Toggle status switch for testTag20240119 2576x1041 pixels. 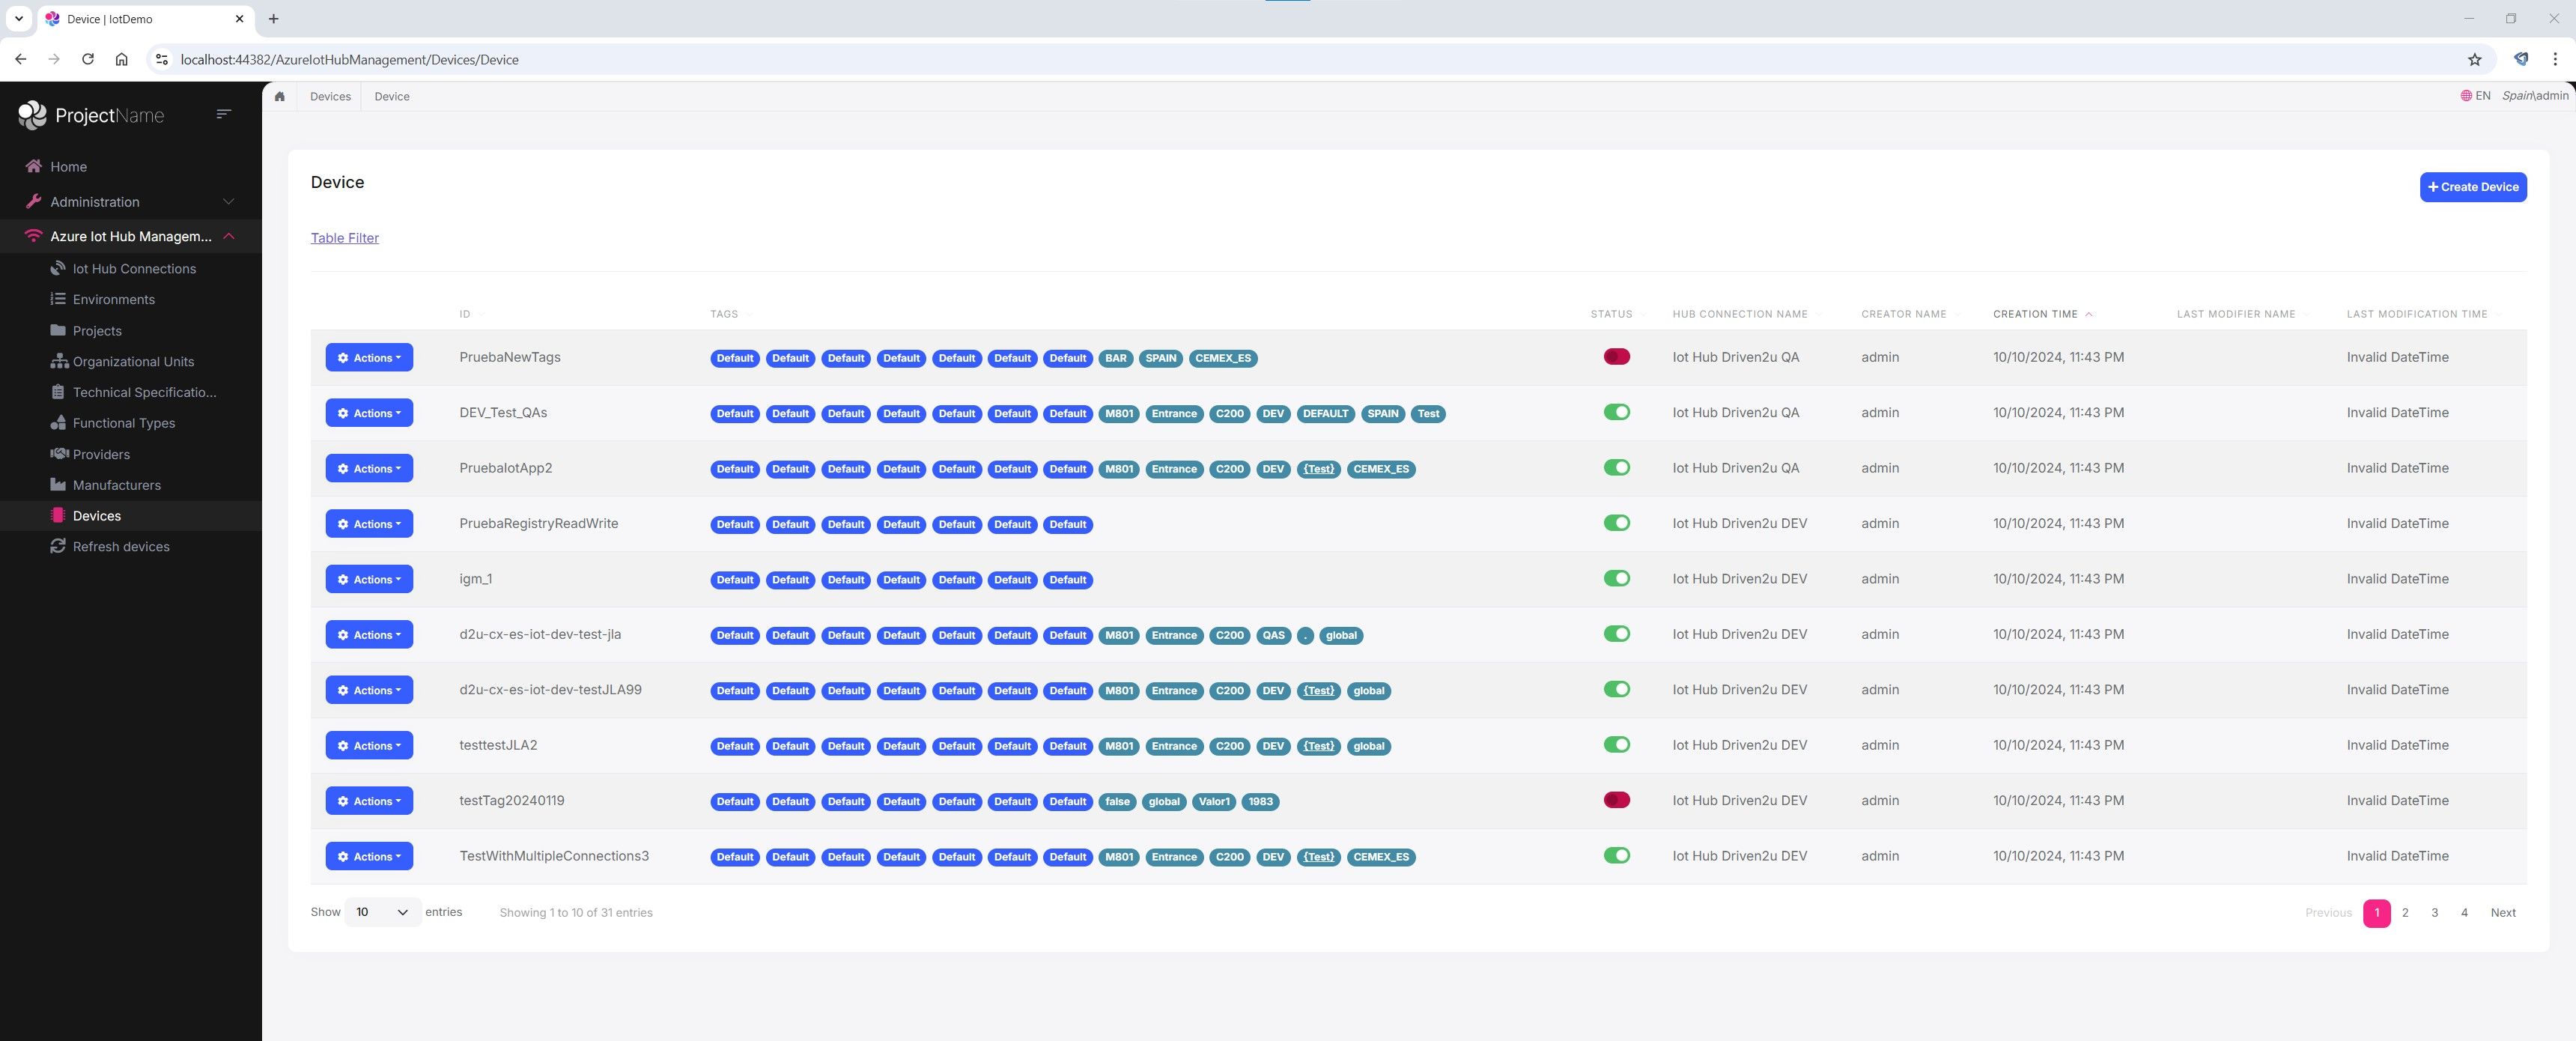(x=1616, y=800)
